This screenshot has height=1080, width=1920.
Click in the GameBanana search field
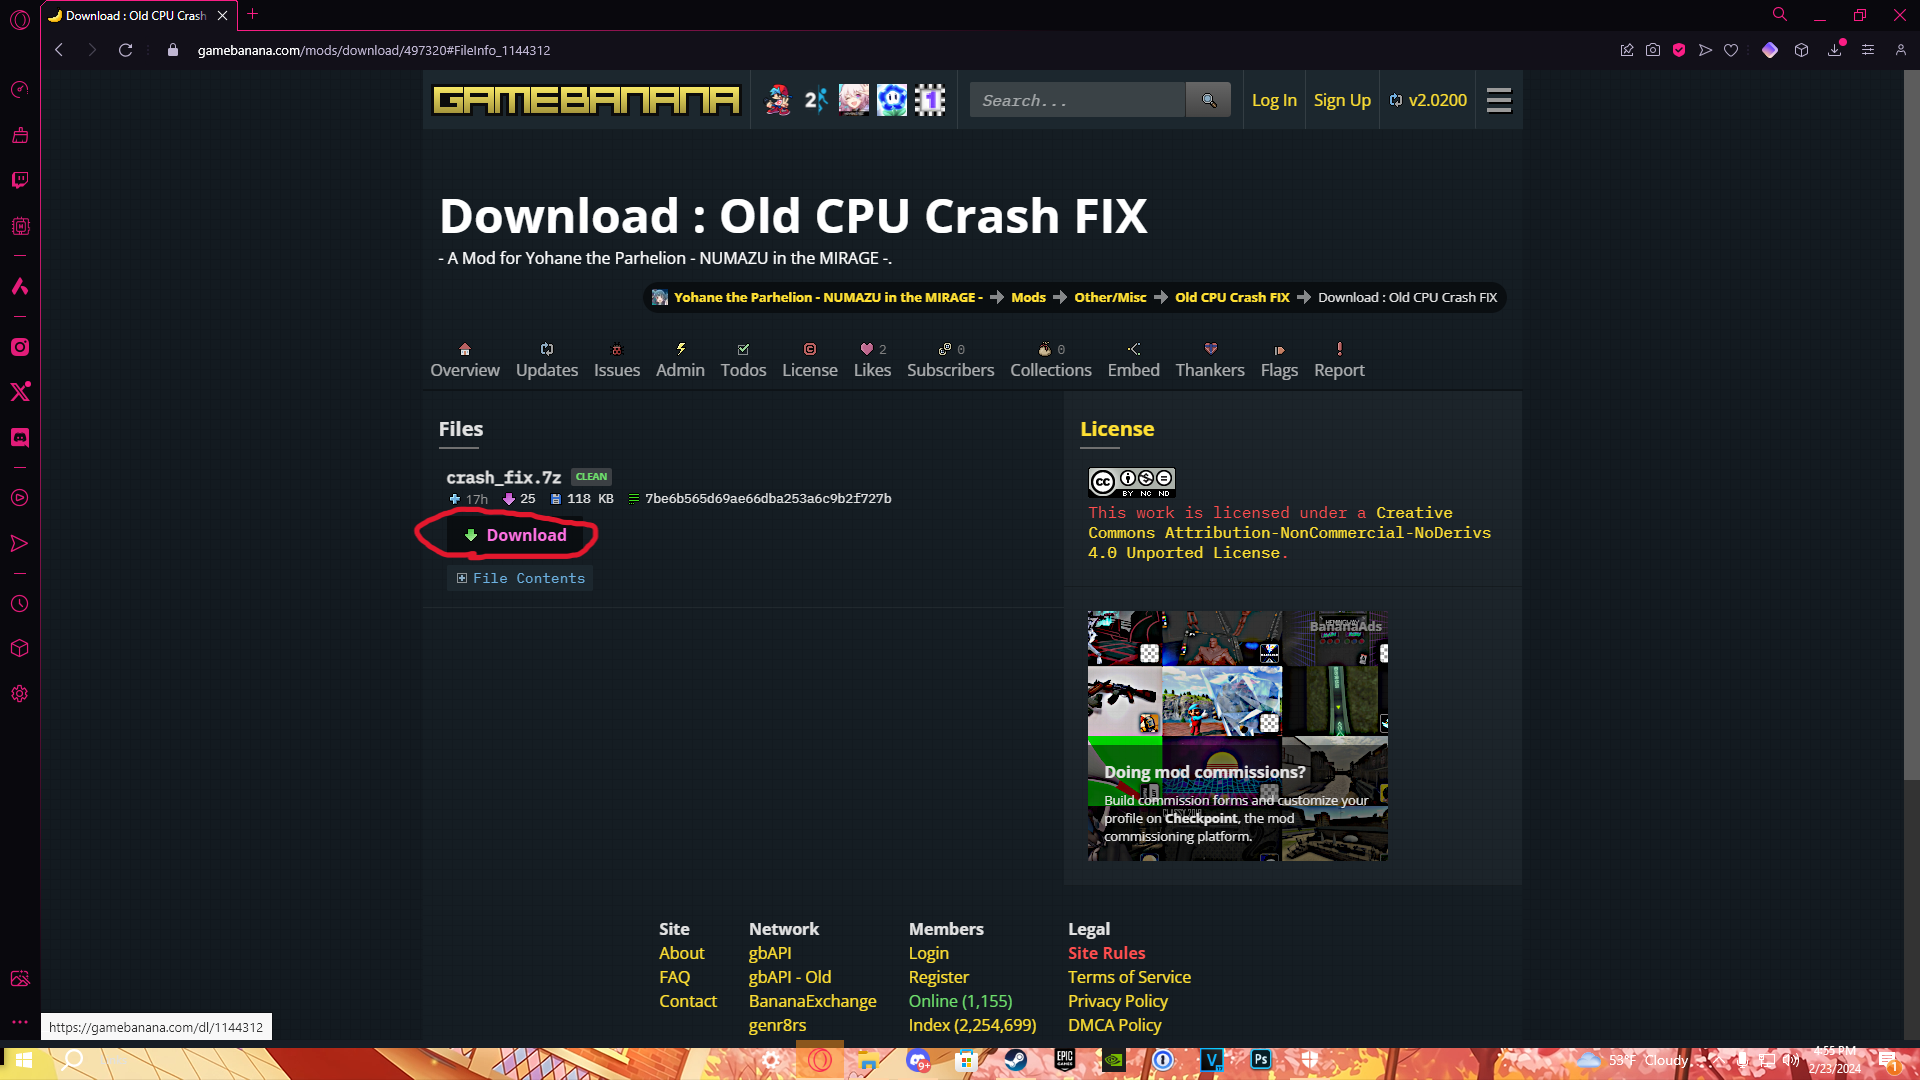click(1077, 100)
